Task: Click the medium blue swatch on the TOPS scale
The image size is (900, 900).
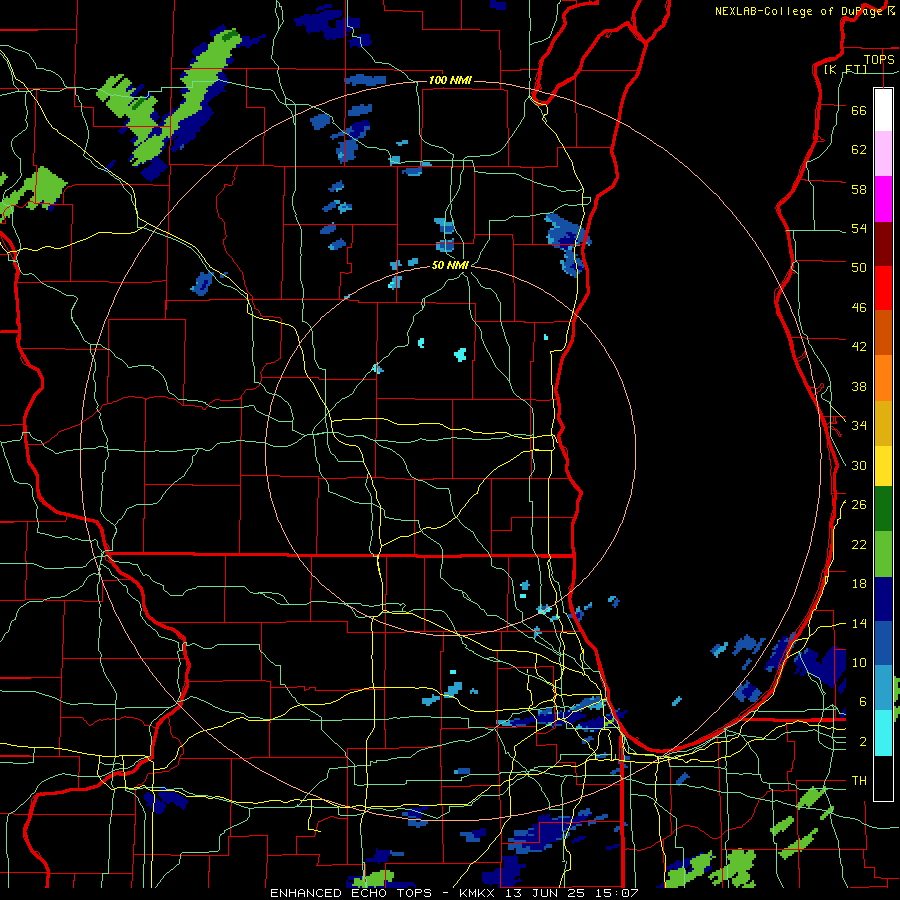Action: (x=883, y=643)
